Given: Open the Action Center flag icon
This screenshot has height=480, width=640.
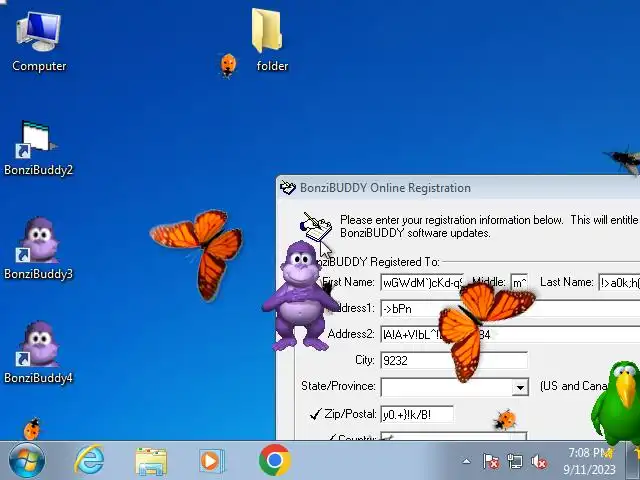Looking at the screenshot, I should (x=491, y=462).
